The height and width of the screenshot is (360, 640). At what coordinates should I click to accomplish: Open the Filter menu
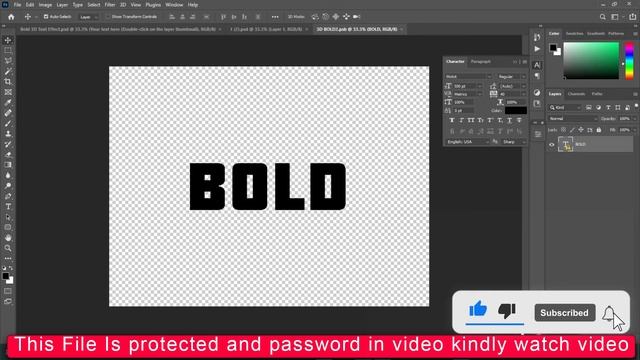[110, 5]
